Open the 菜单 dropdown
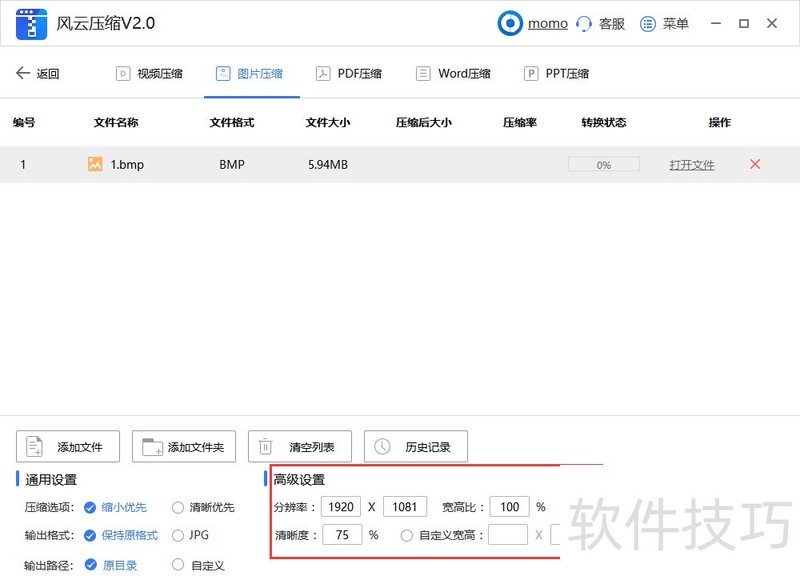This screenshot has width=800, height=584. pyautogui.click(x=664, y=23)
